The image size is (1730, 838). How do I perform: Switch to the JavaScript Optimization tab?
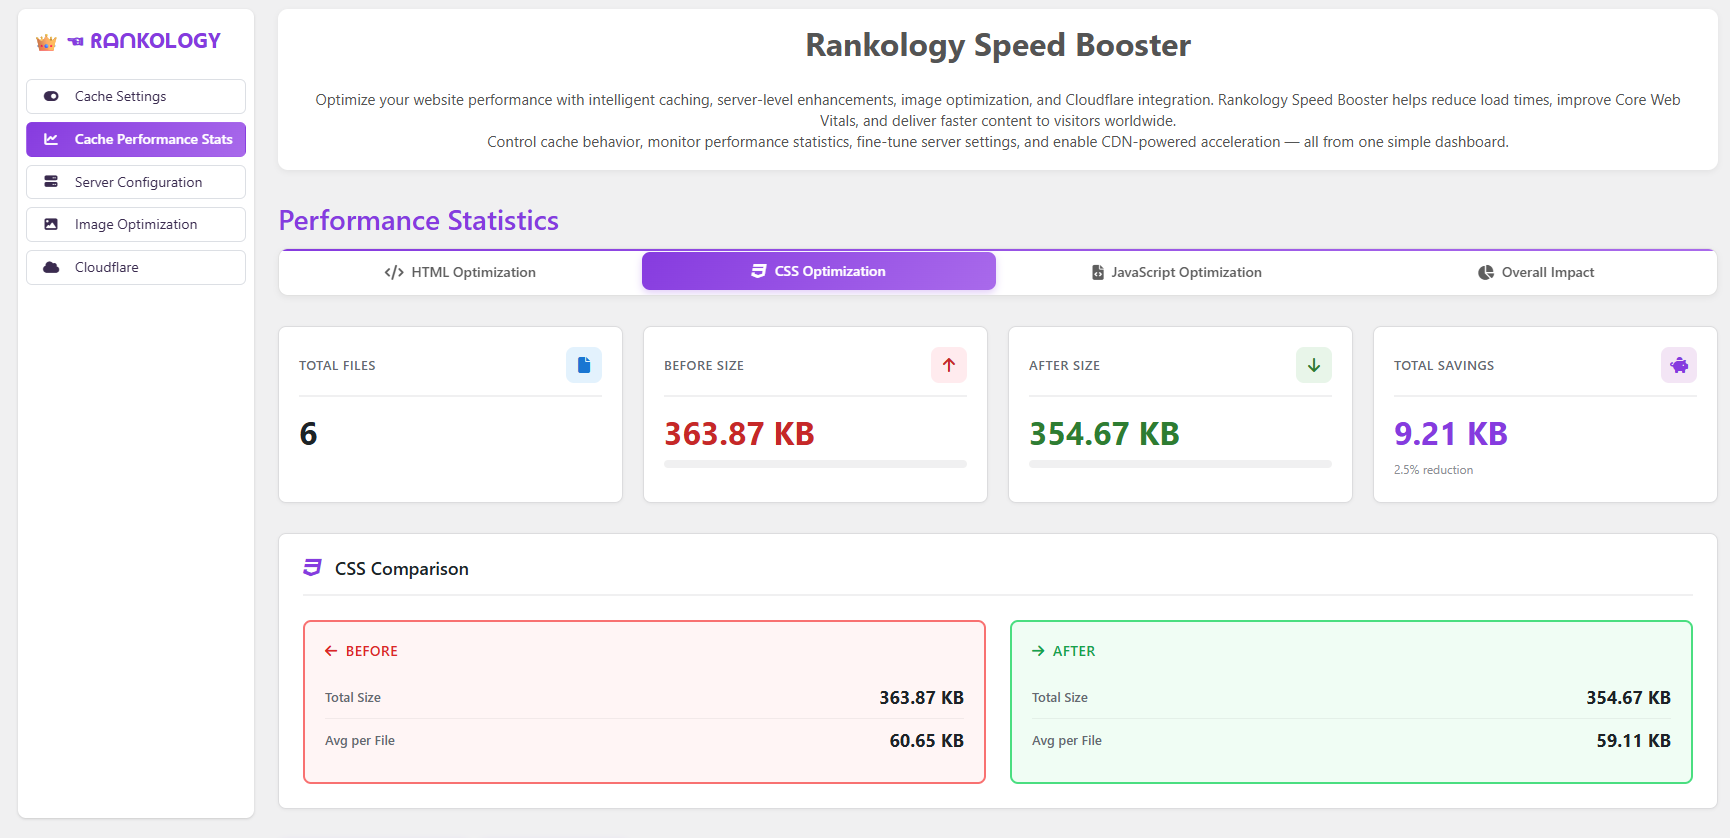coord(1177,272)
